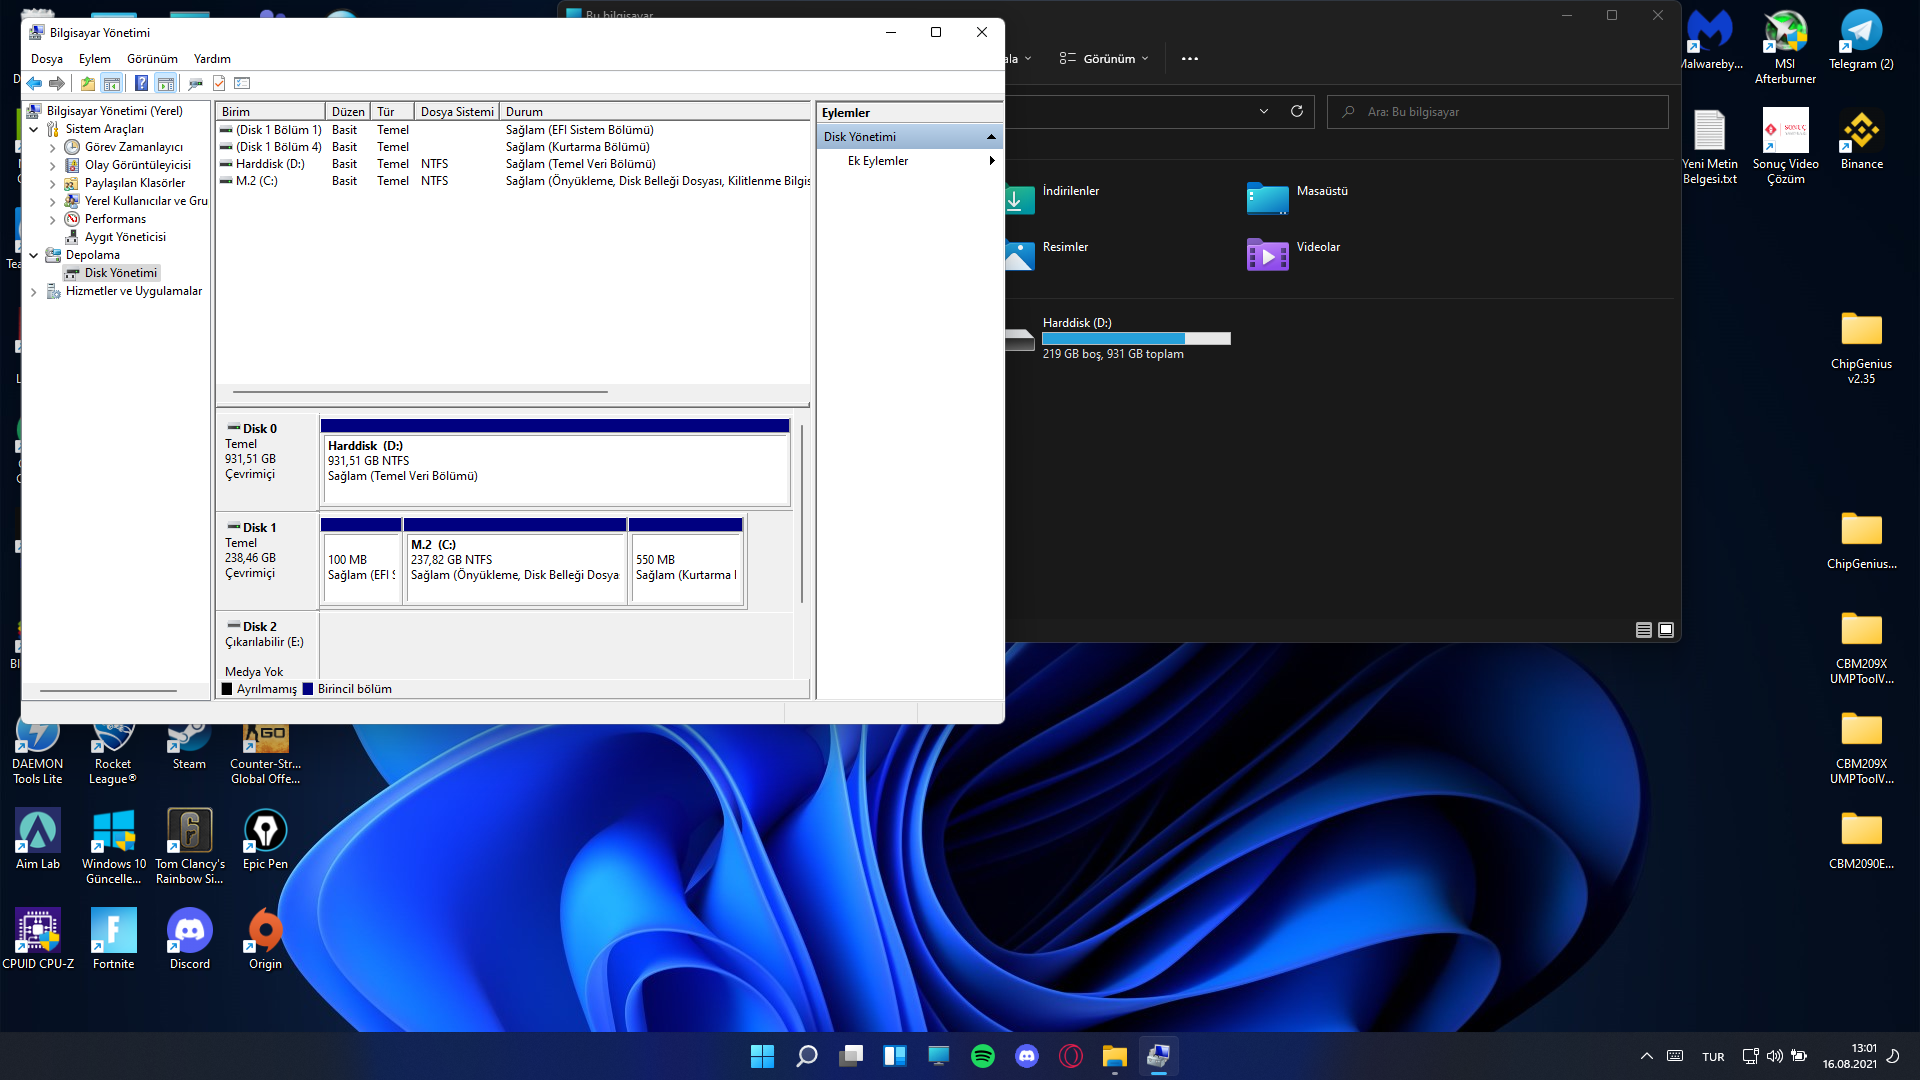Click the Durum column header
This screenshot has width=1920, height=1080.
pyautogui.click(x=524, y=112)
